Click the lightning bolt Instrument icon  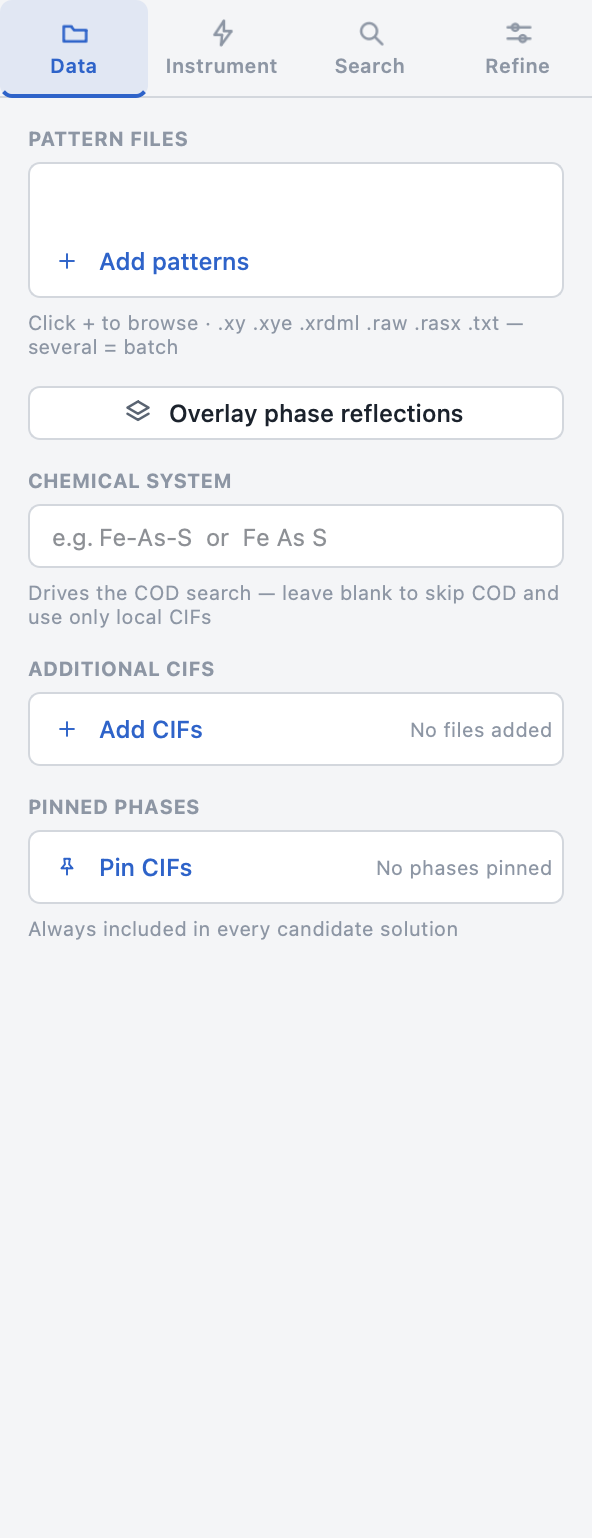pyautogui.click(x=222, y=34)
